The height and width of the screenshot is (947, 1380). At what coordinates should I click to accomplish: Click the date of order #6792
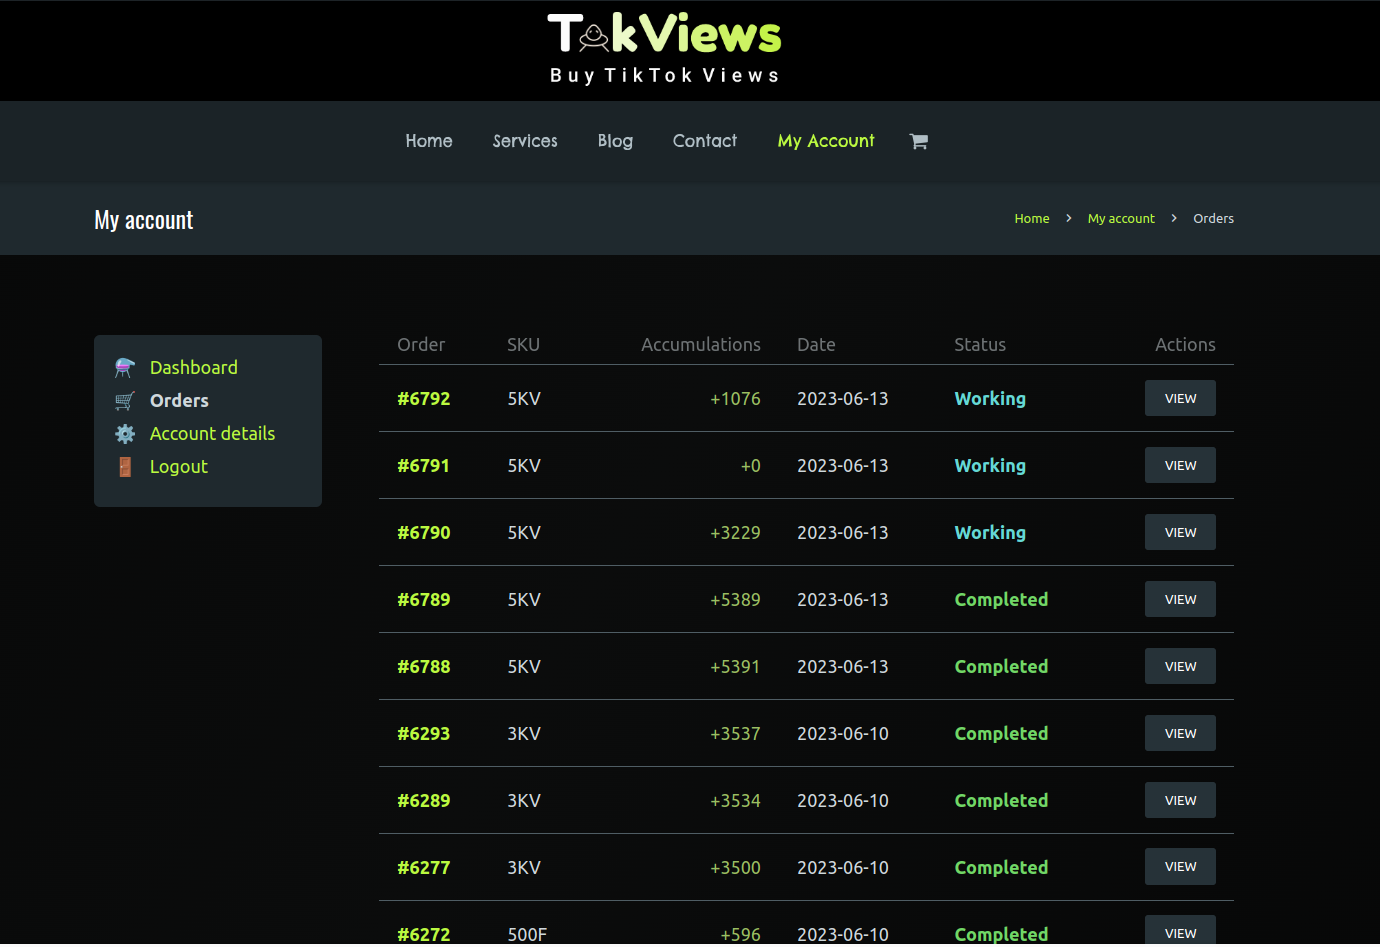843,399
